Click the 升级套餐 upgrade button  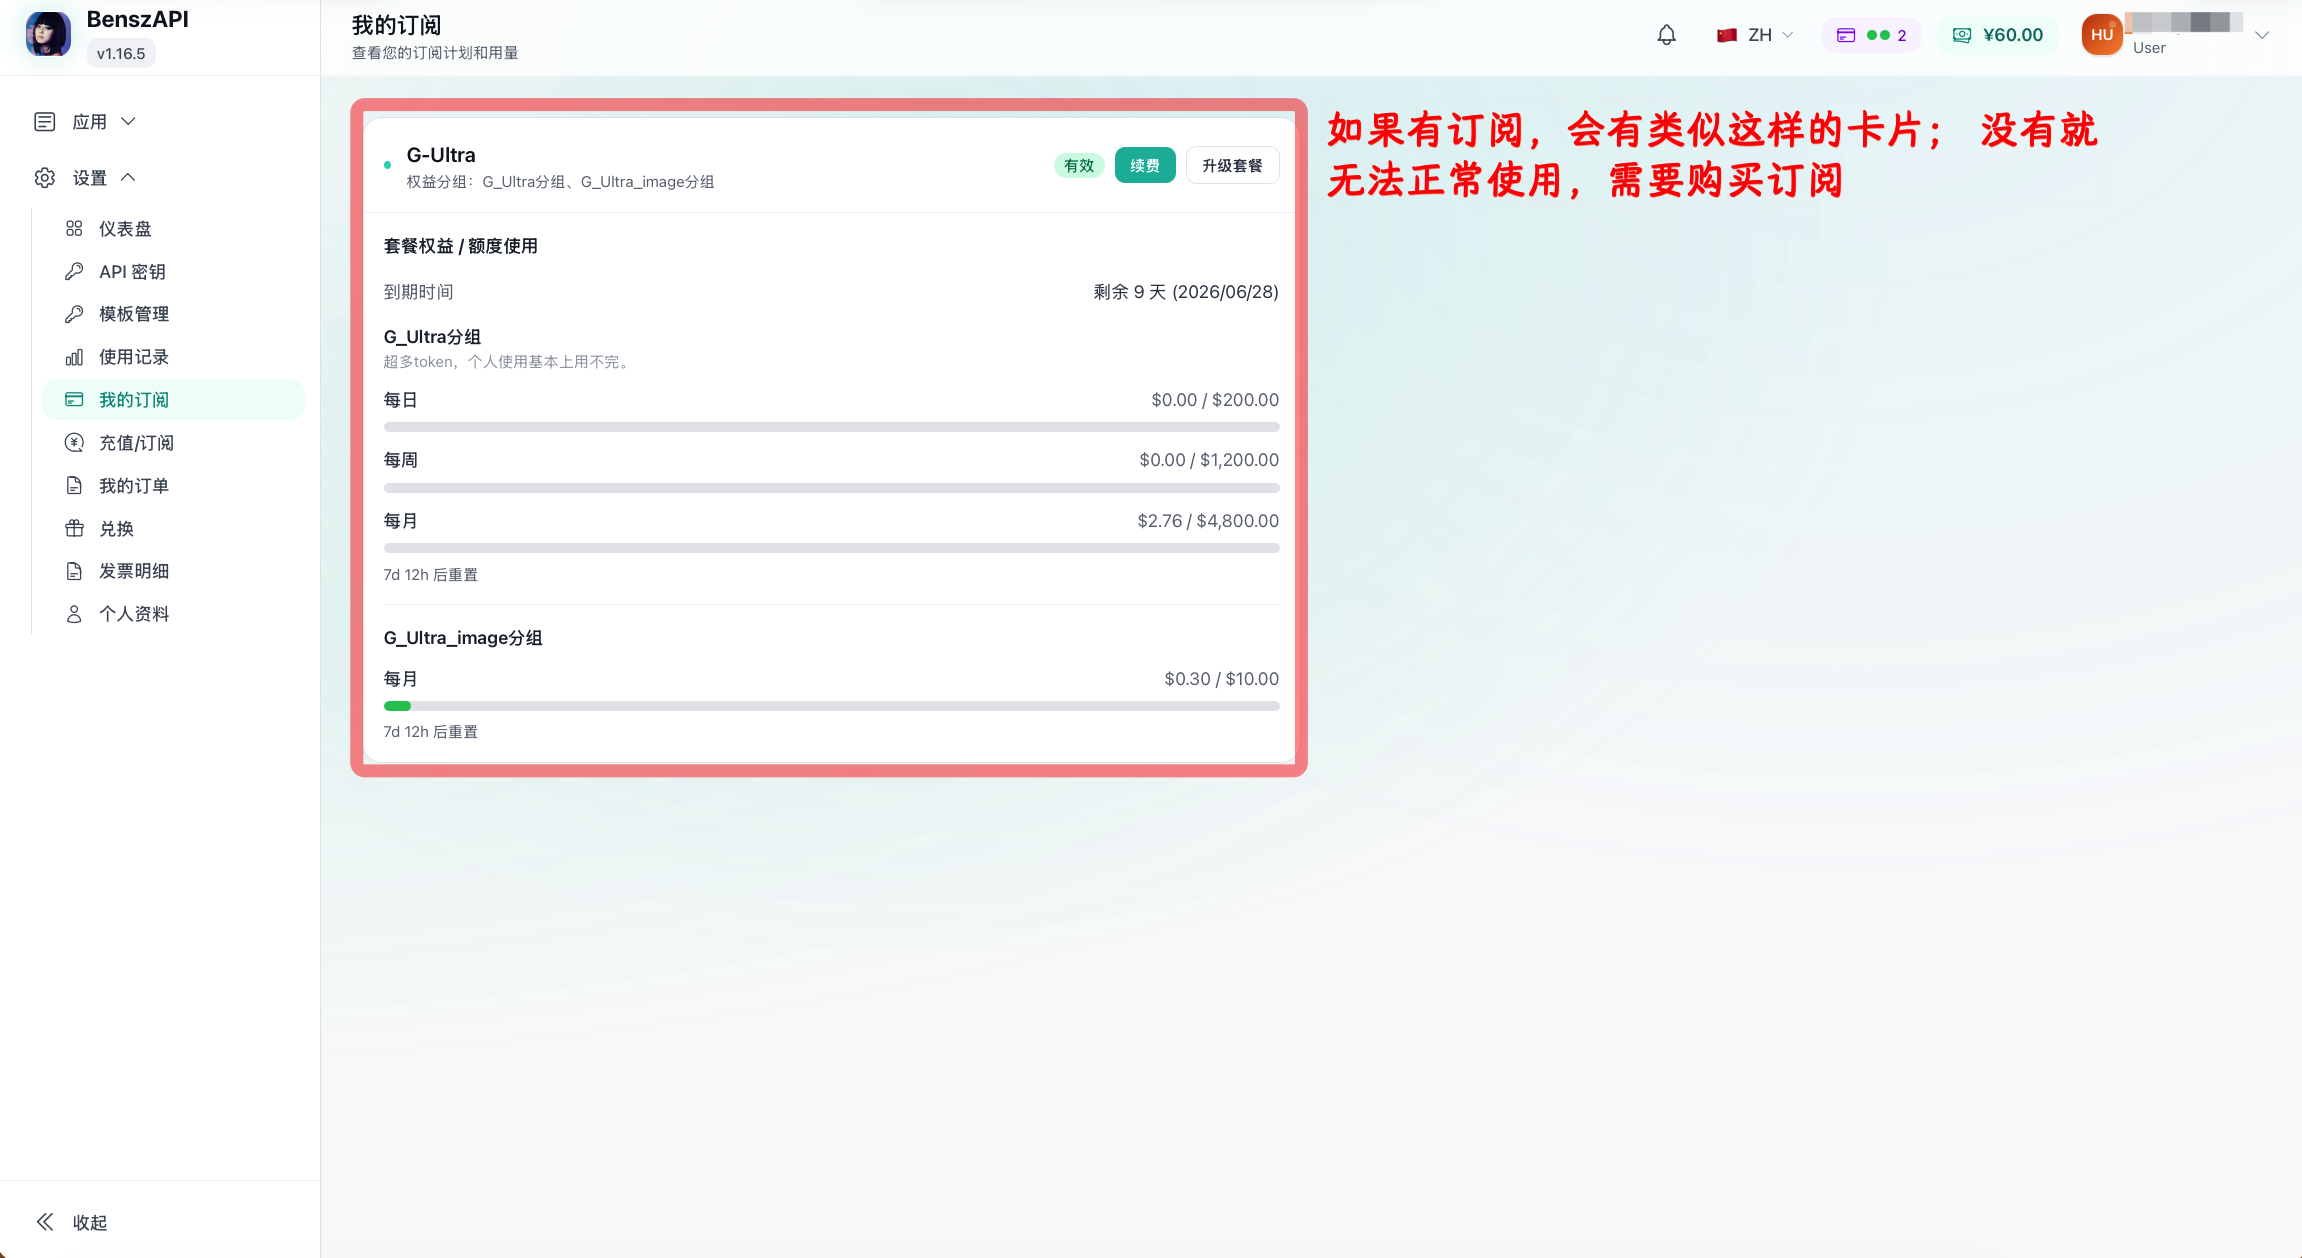[x=1232, y=166]
